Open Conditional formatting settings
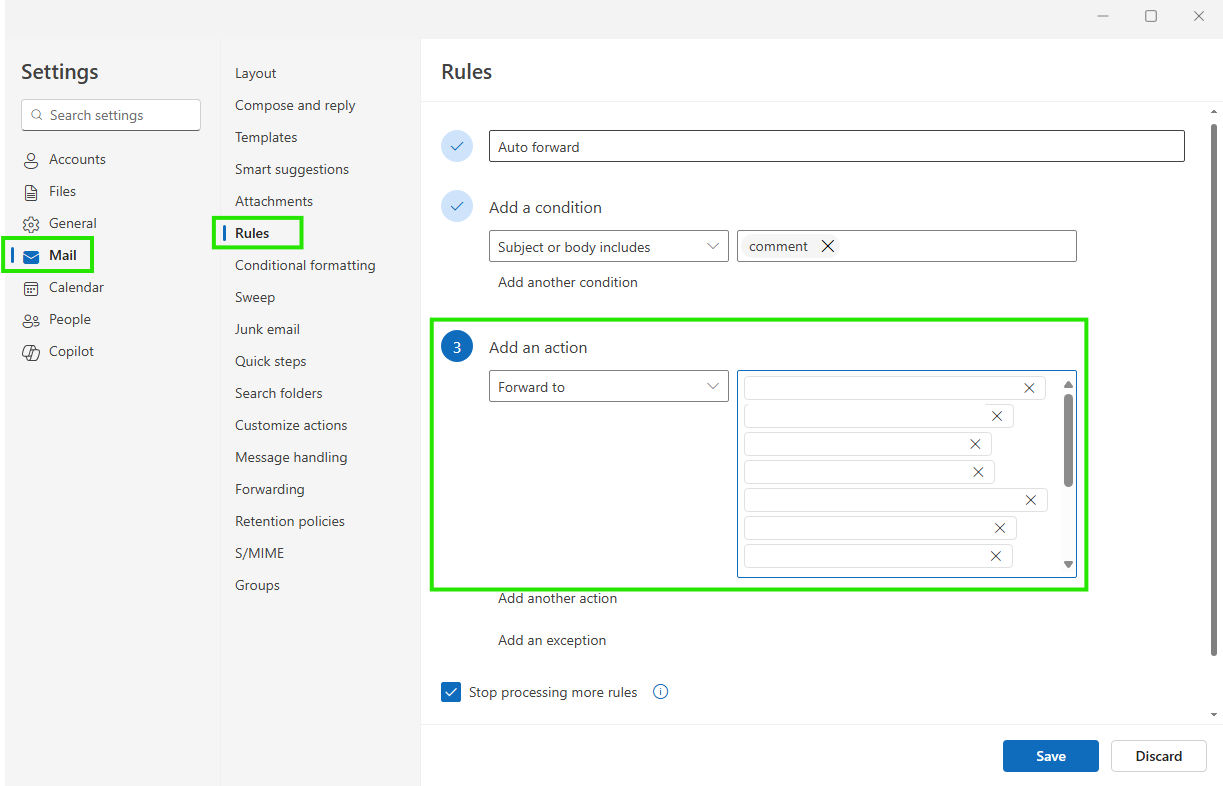Image resolution: width=1223 pixels, height=786 pixels. pyautogui.click(x=305, y=265)
